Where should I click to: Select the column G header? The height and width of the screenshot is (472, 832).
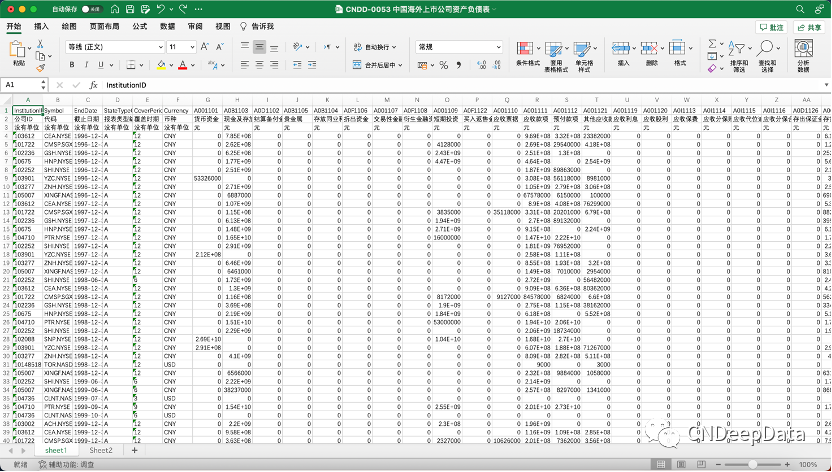click(207, 100)
